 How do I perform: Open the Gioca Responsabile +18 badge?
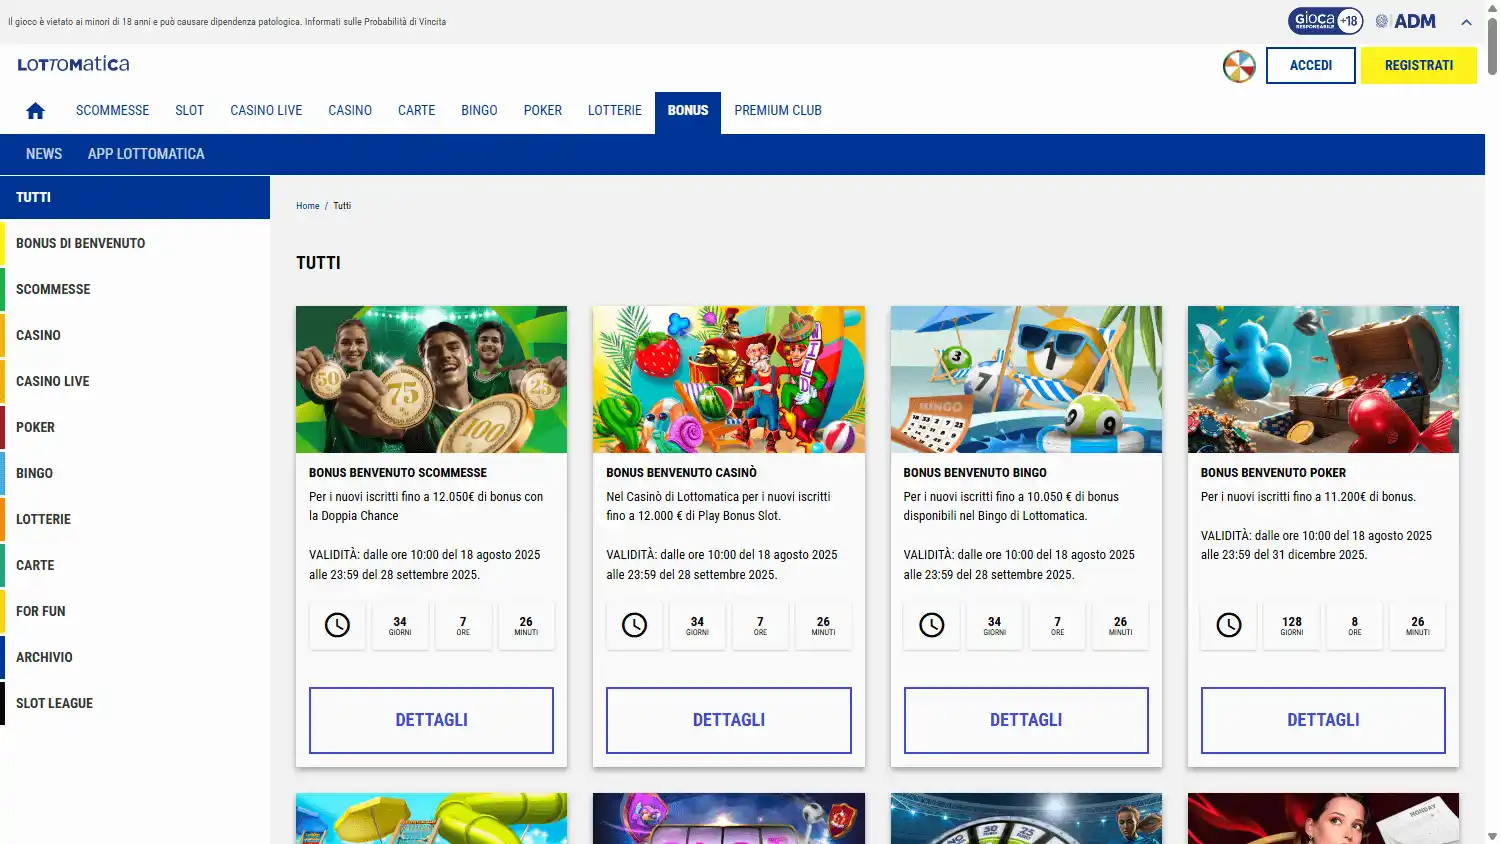tap(1325, 20)
